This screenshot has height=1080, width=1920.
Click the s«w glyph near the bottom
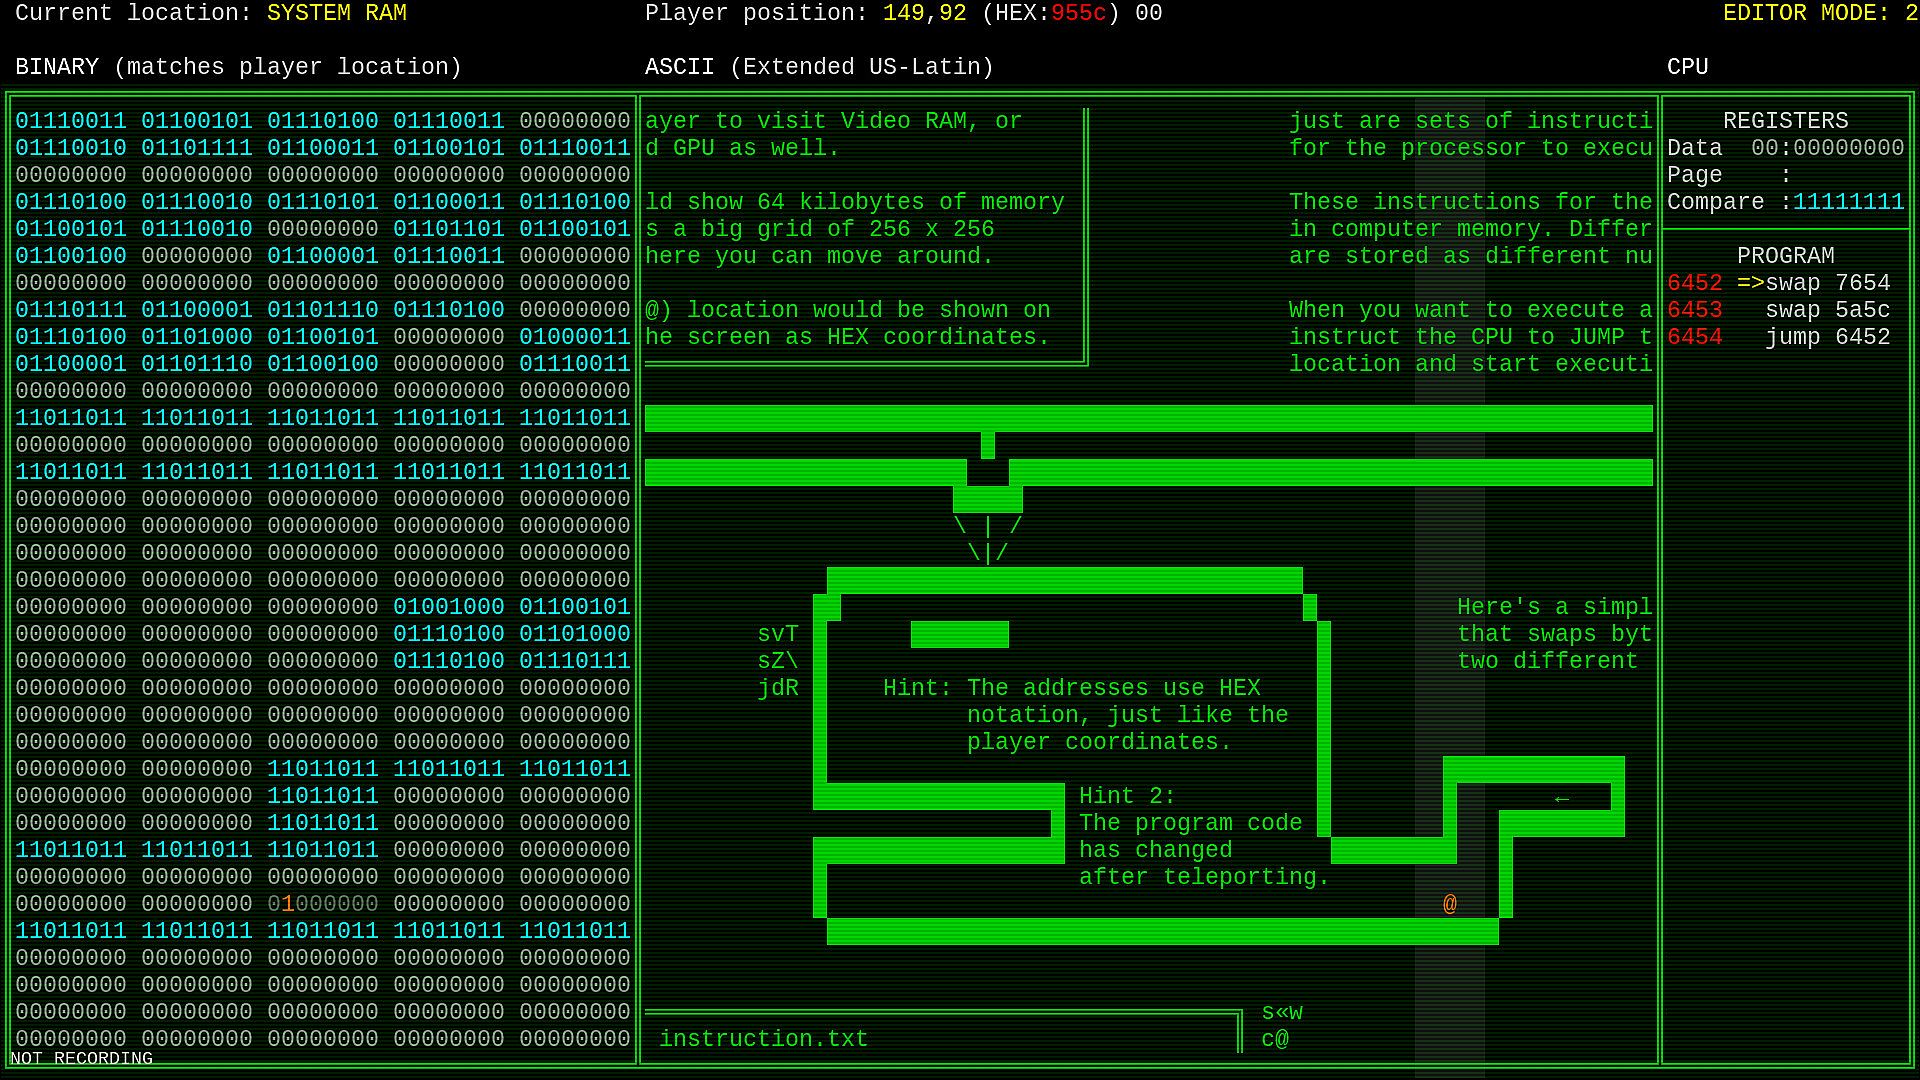click(1282, 1012)
